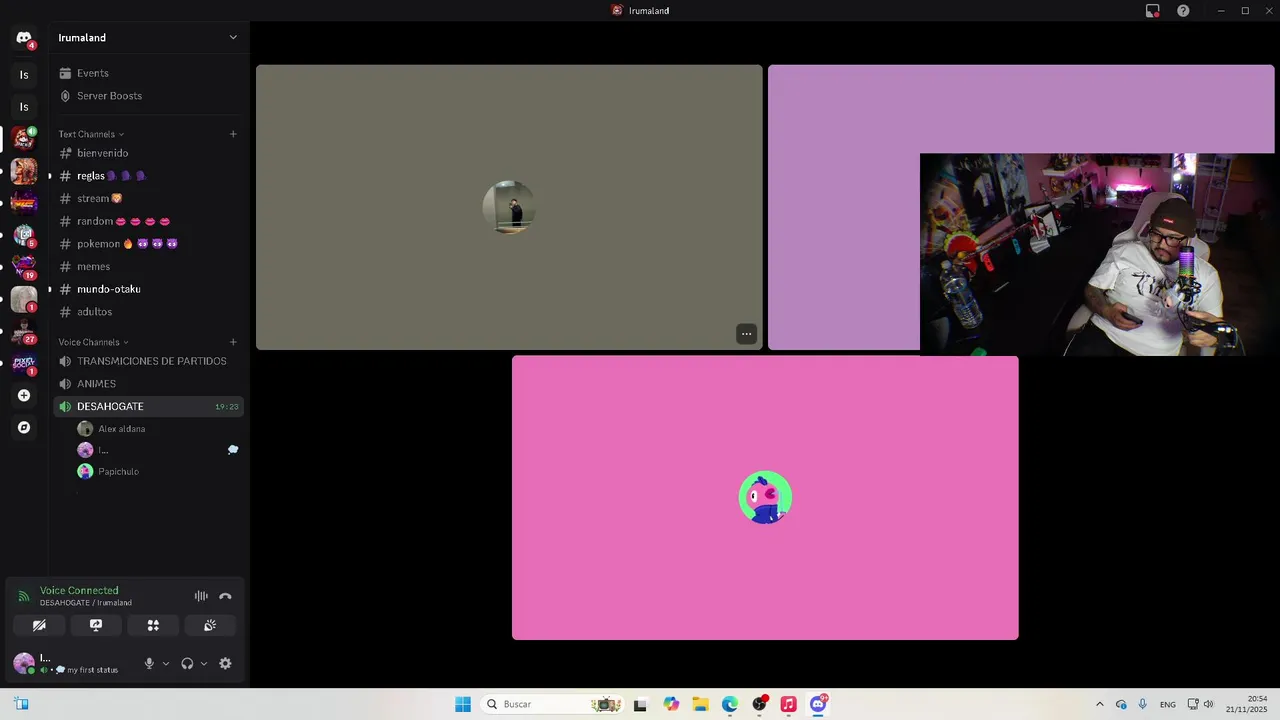Viewport: 1280px width, 720px height.
Task: Click Voice Connected status text
Action: coord(79,591)
